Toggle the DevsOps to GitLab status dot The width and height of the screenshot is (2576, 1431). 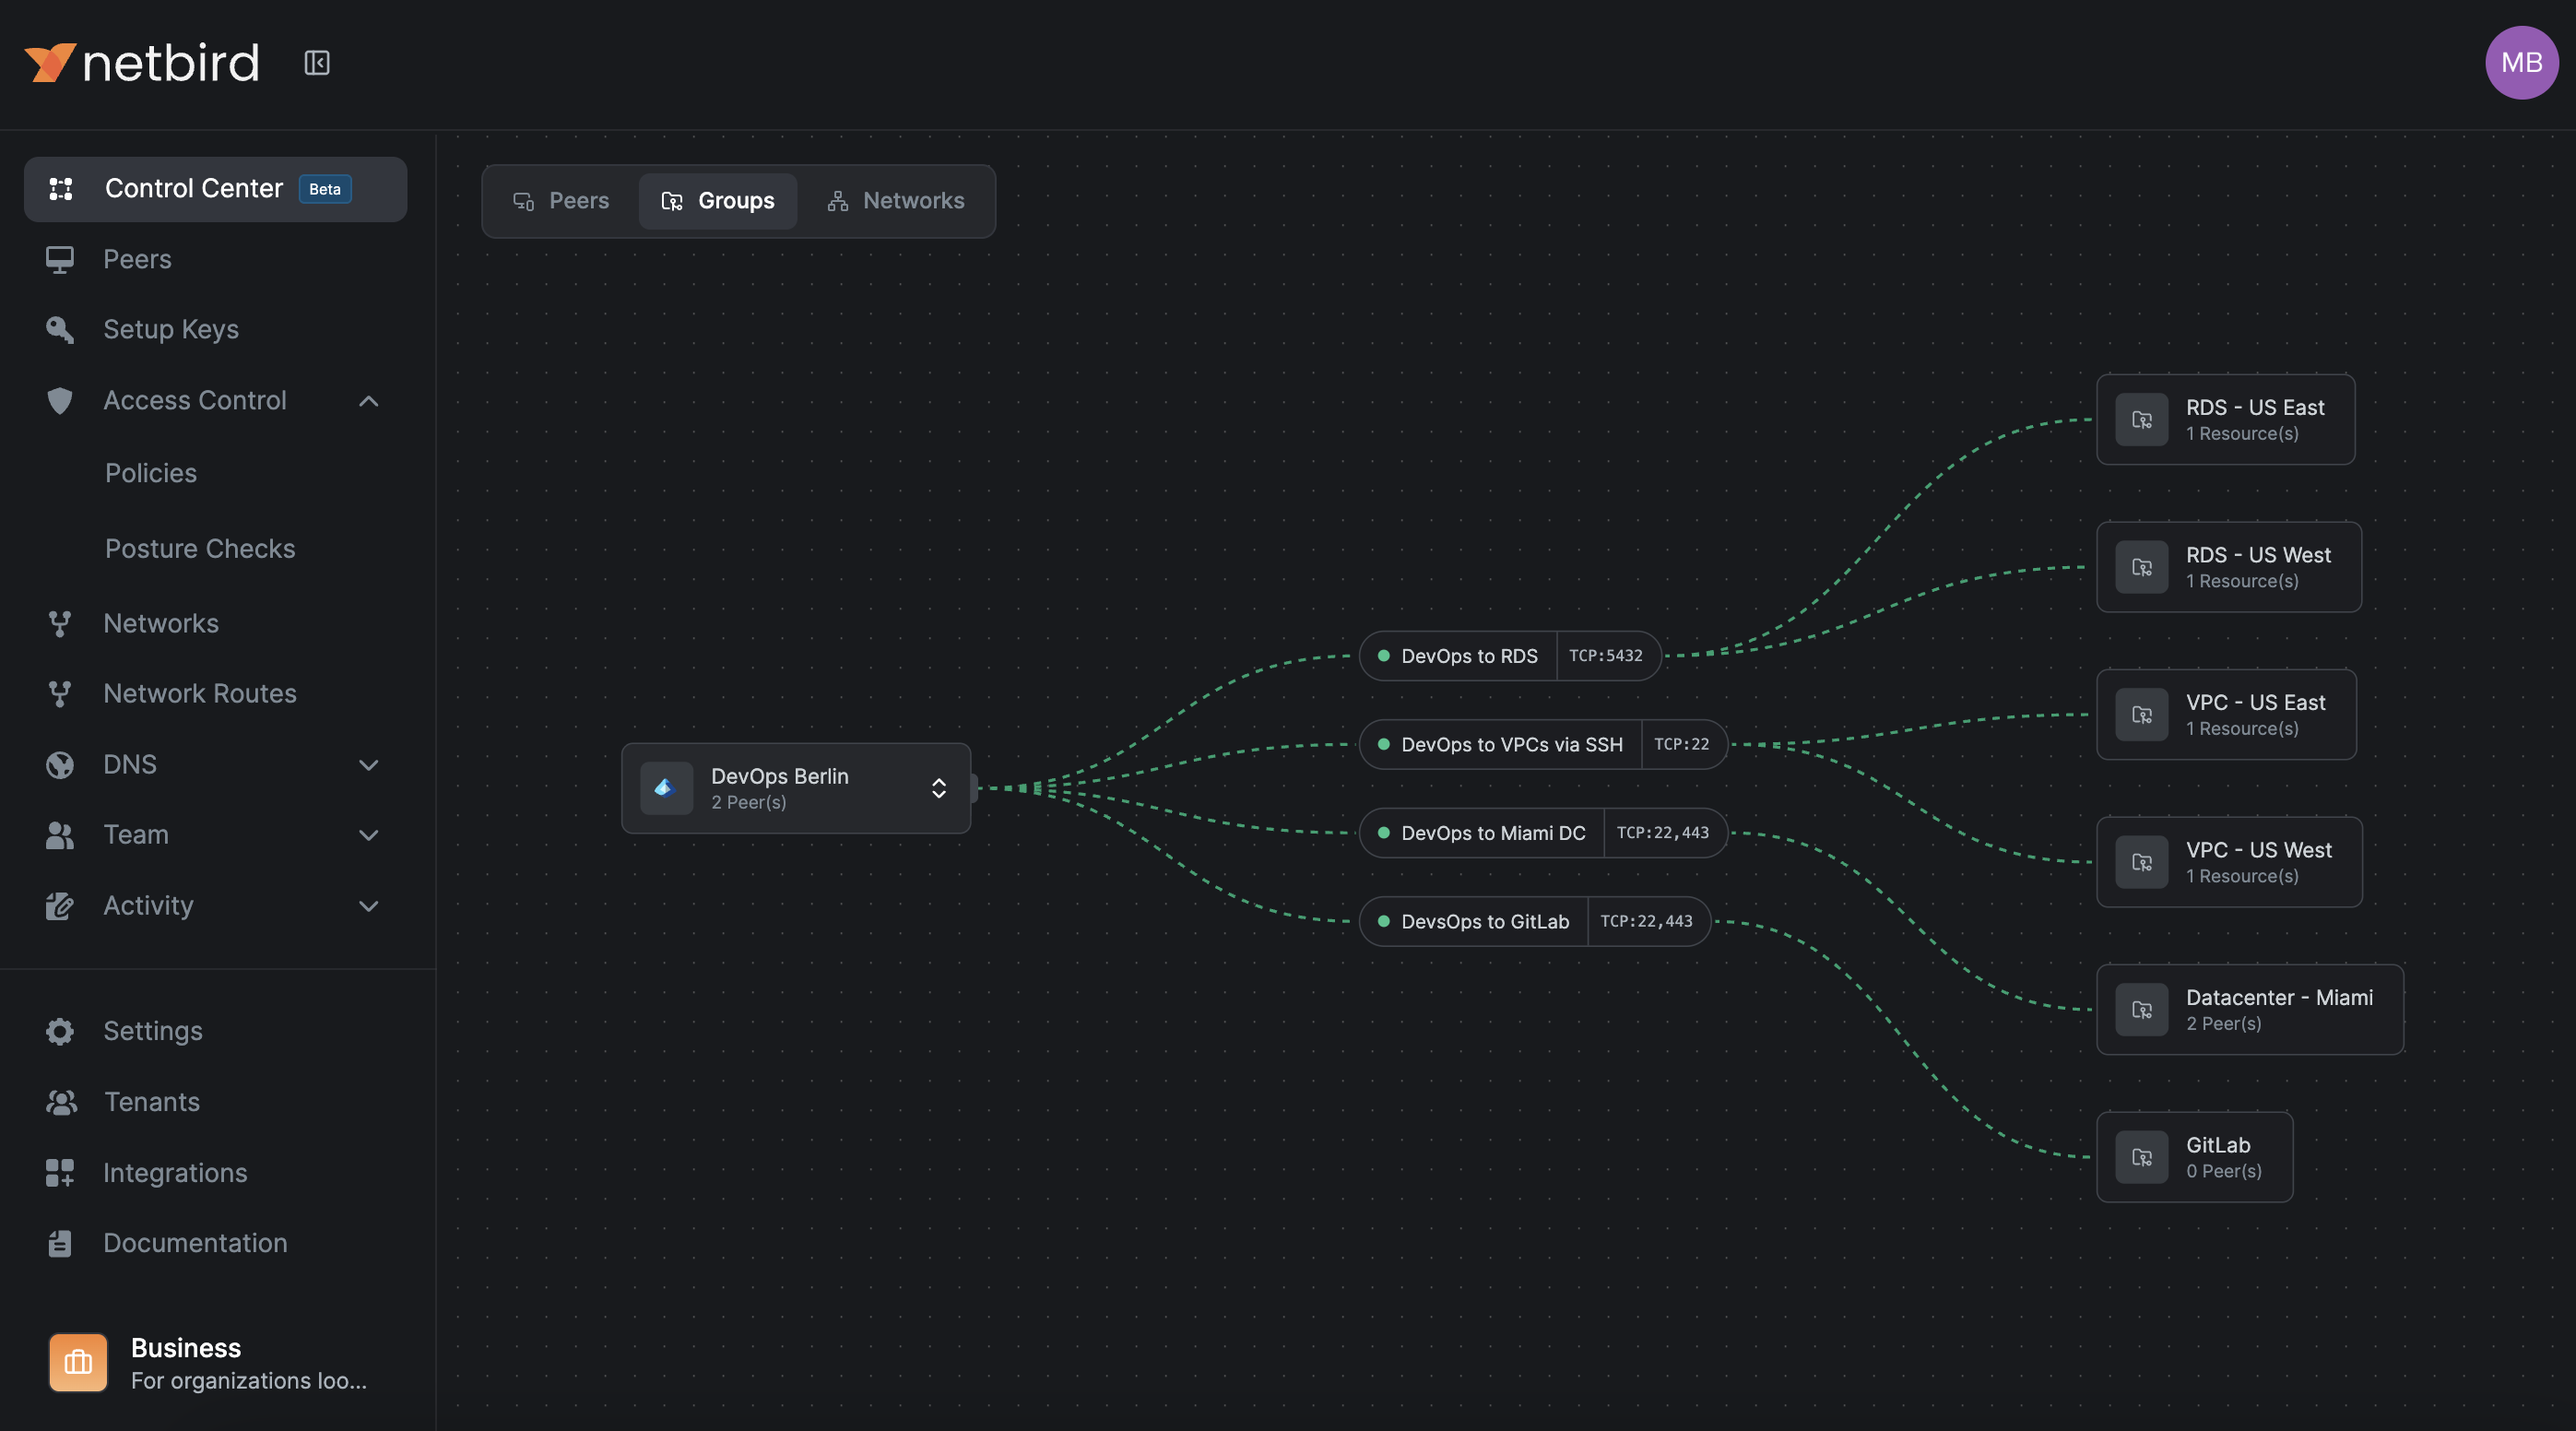(x=1384, y=921)
